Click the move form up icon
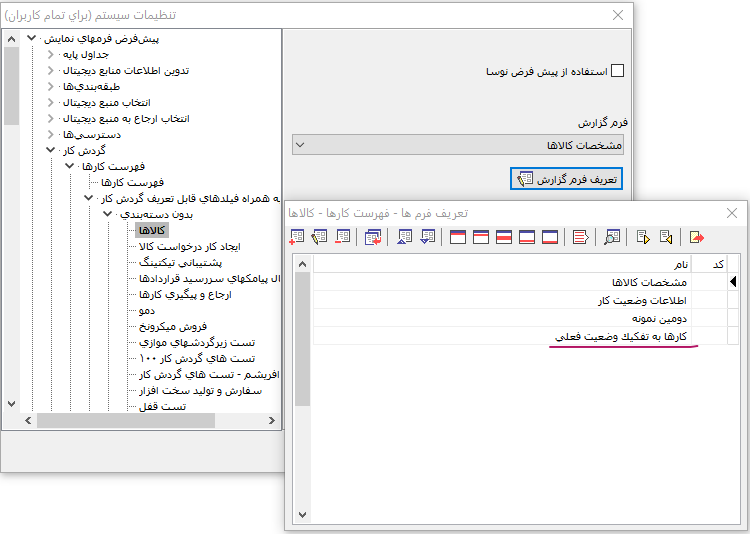 pos(404,237)
